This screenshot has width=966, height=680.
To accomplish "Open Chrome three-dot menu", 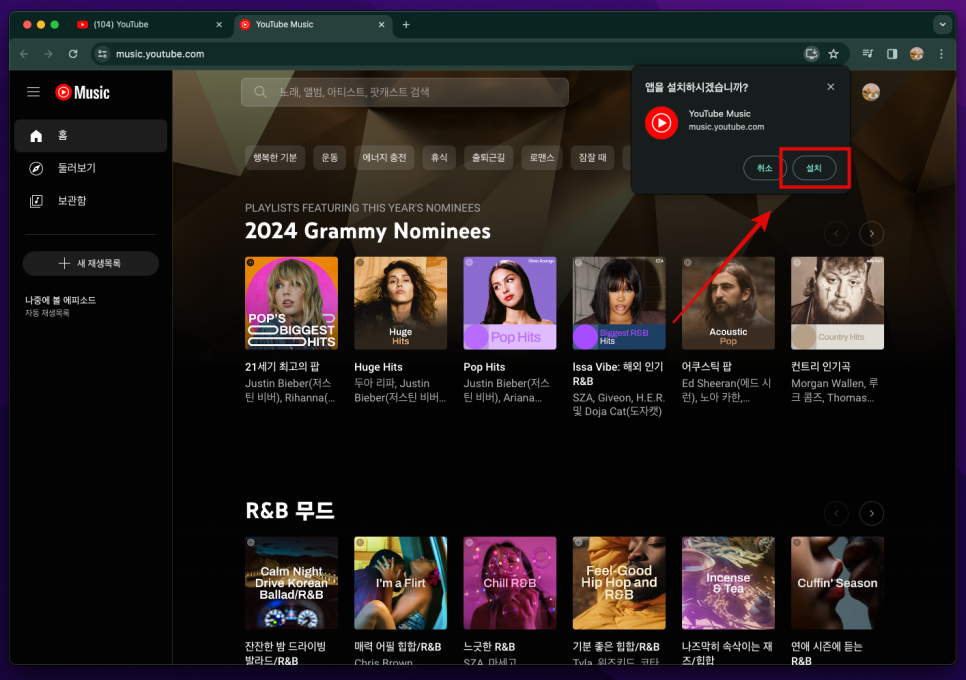I will (x=941, y=54).
